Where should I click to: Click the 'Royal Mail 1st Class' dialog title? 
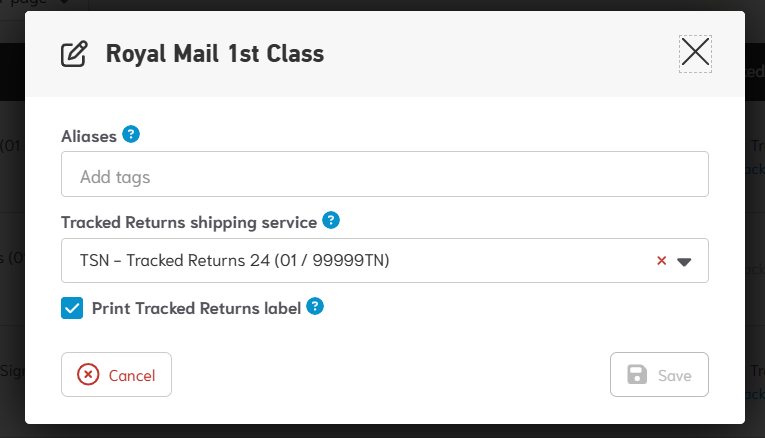(x=215, y=54)
